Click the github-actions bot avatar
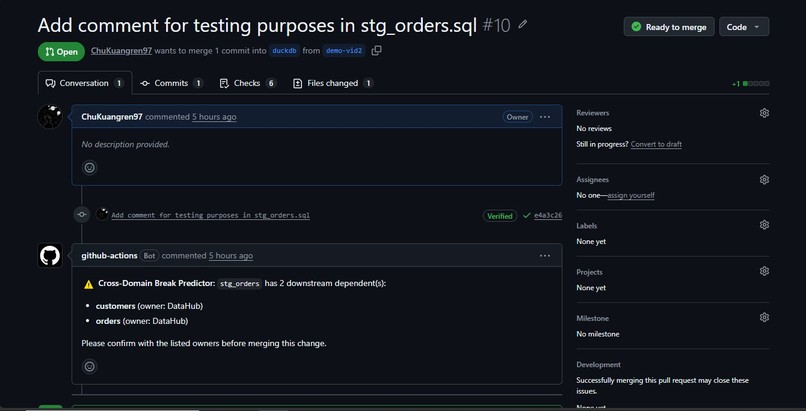Image resolution: width=806 pixels, height=411 pixels. (50, 255)
